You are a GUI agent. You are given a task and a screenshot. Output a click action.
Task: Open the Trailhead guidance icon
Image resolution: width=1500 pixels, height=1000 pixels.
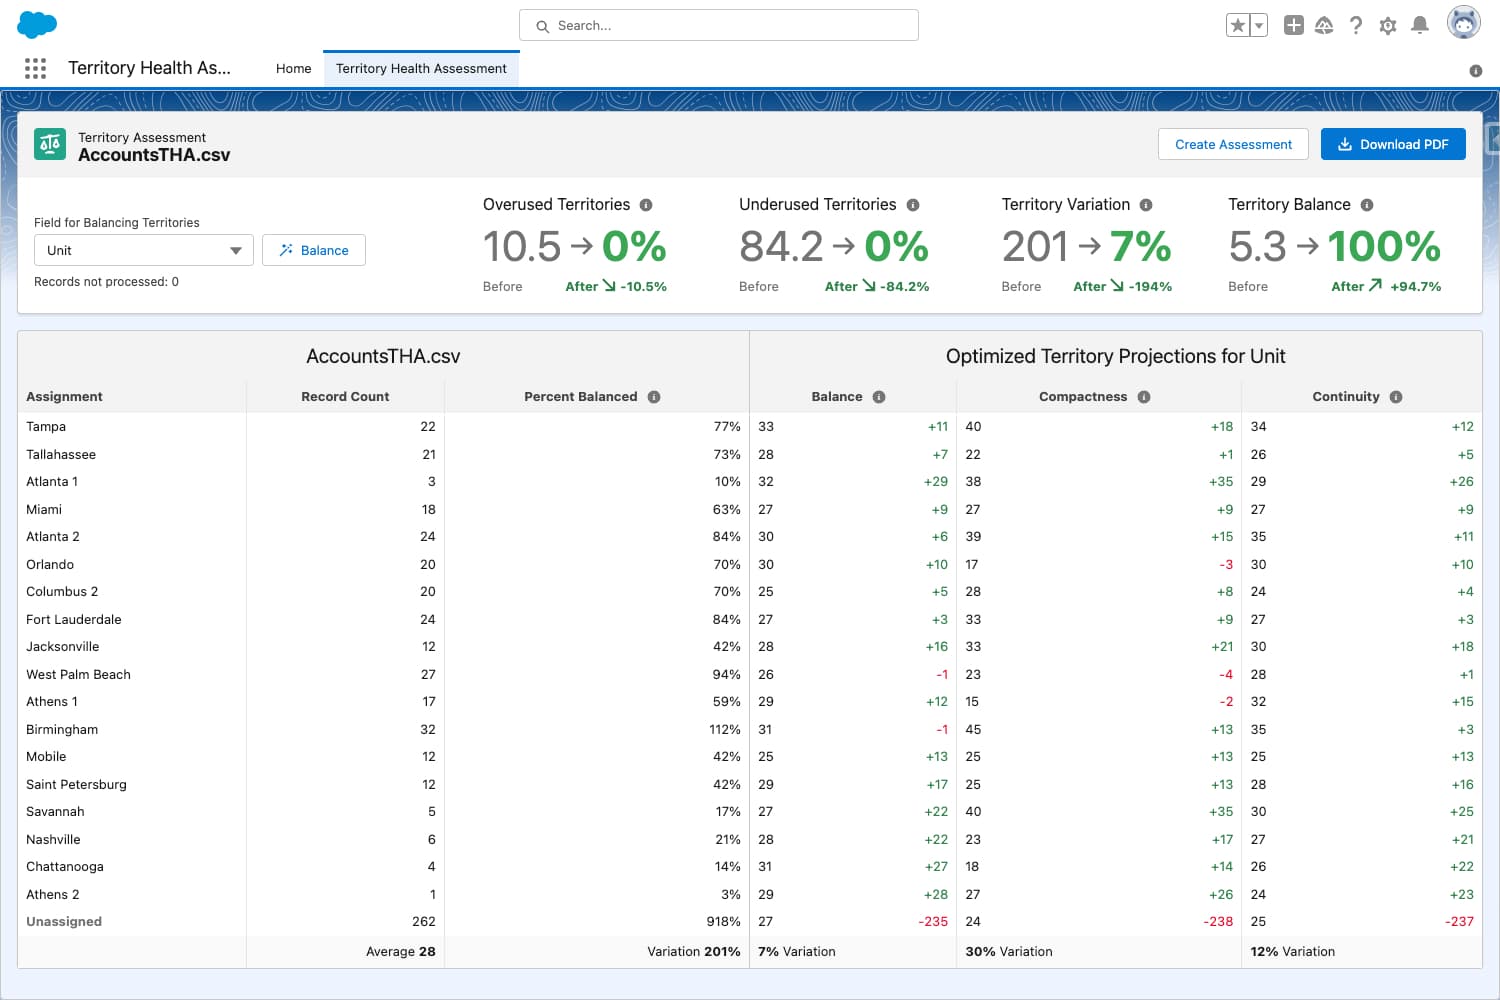coord(1324,26)
